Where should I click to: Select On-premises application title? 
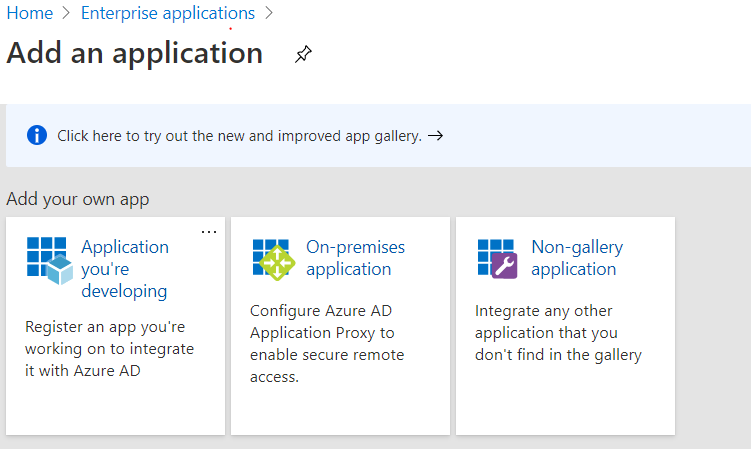(x=355, y=258)
